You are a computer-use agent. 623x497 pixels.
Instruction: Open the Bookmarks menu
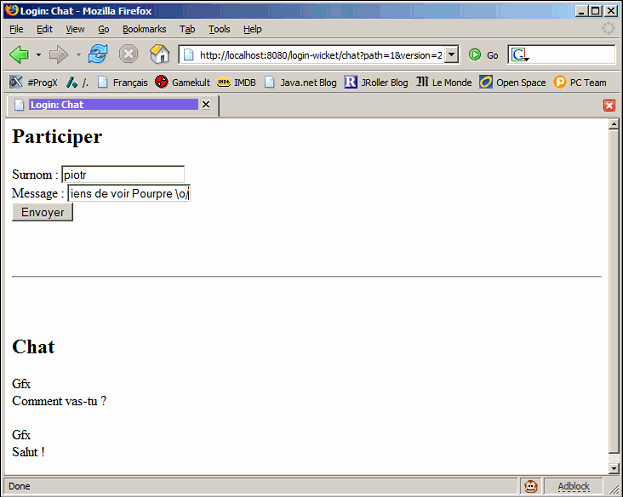point(144,29)
